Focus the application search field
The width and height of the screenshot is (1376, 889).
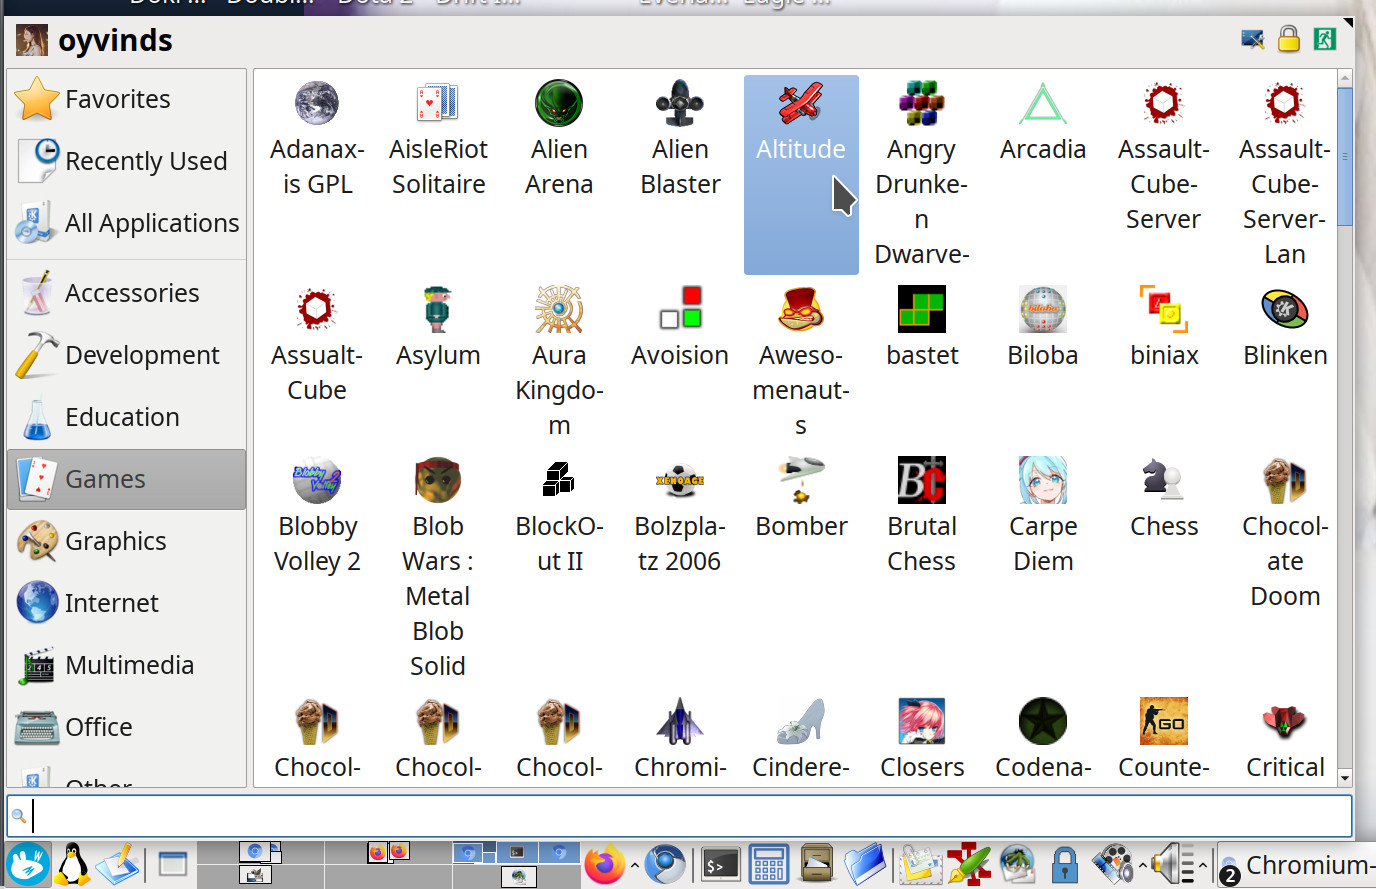[x=680, y=816]
